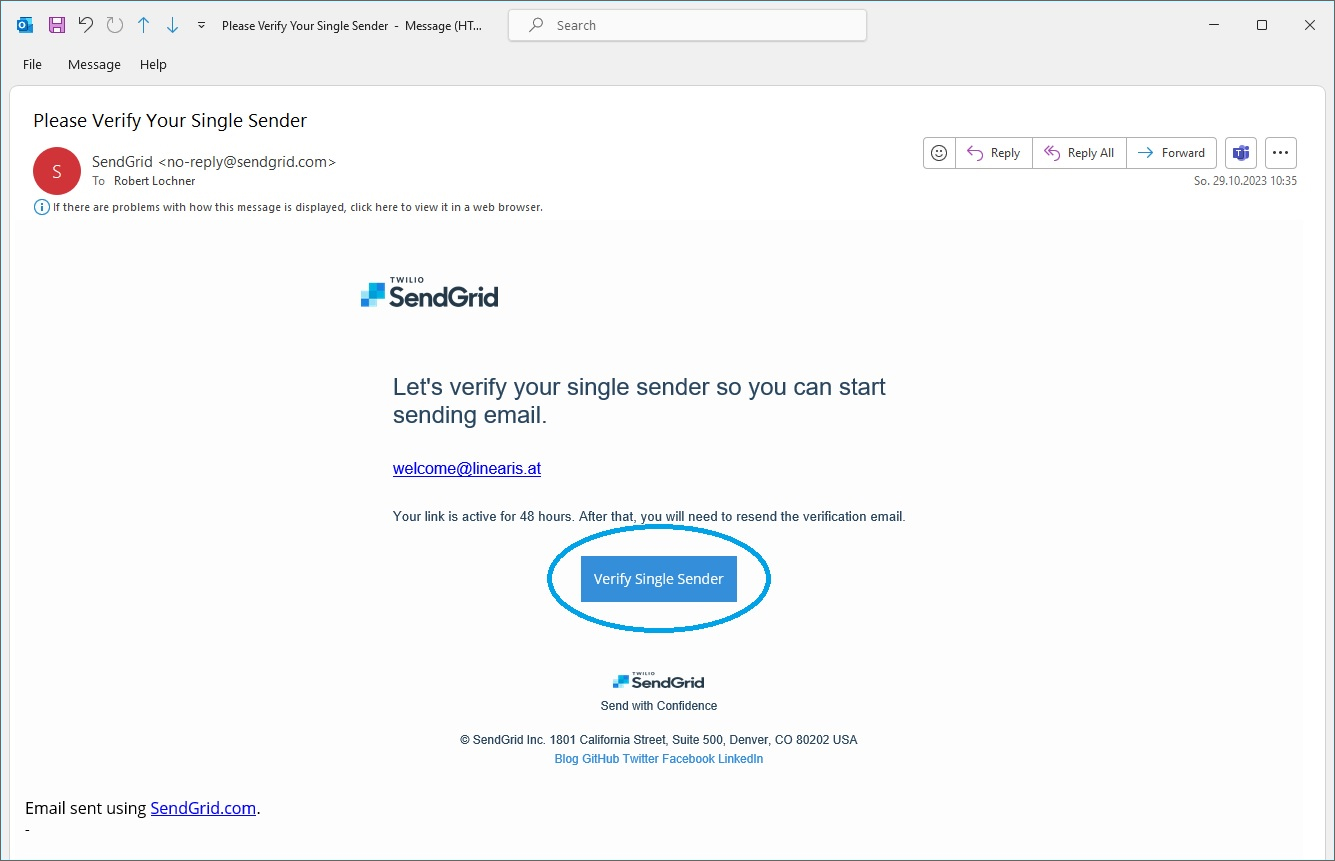Click the Outlook application icon

coord(25,25)
